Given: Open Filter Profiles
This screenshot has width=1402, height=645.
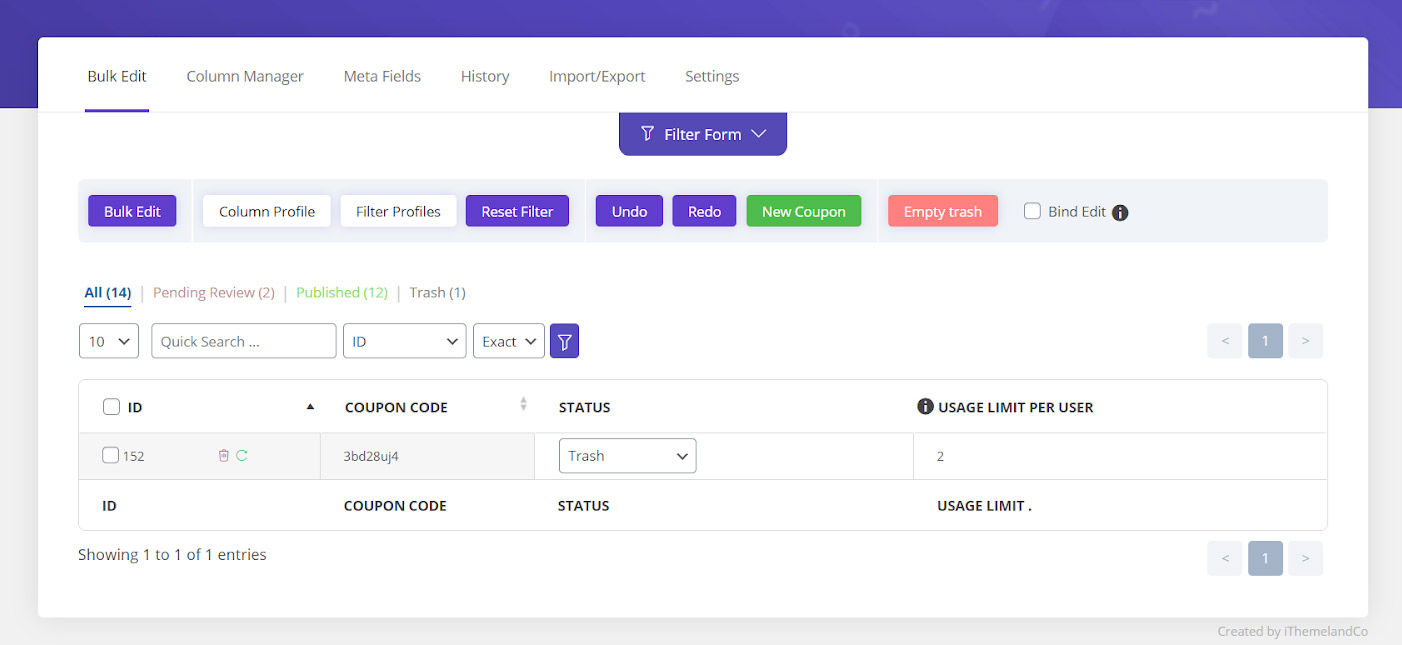Looking at the screenshot, I should (398, 211).
